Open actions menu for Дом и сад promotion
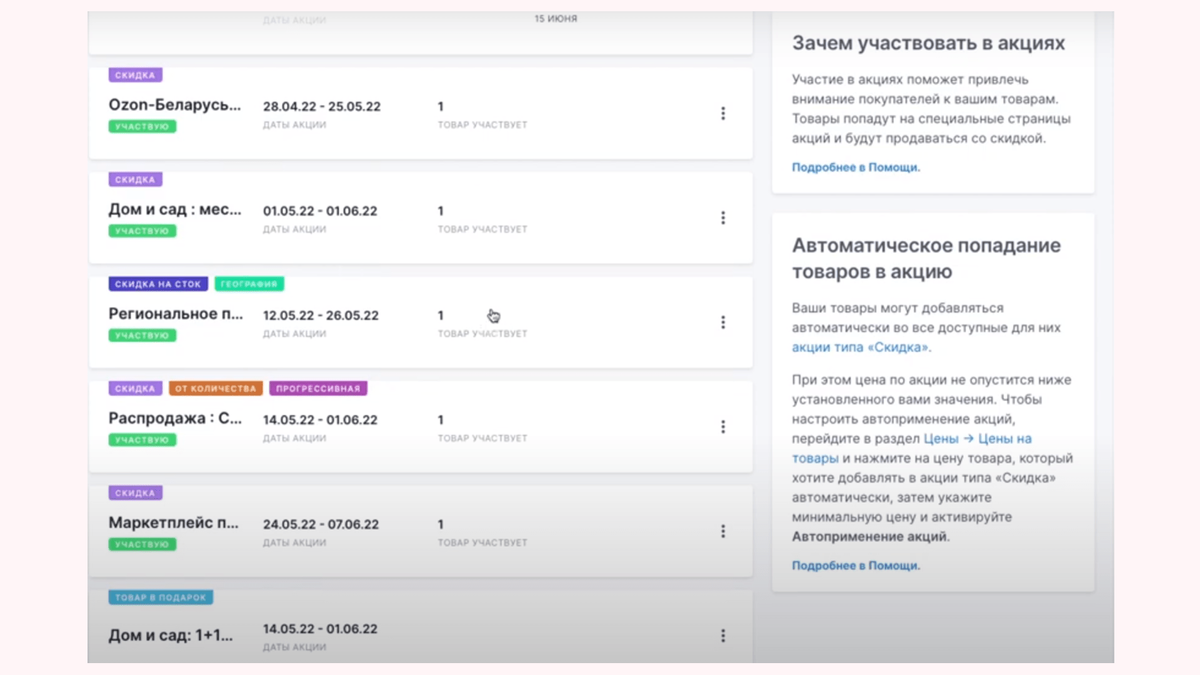The image size is (1200, 675). tap(723, 217)
